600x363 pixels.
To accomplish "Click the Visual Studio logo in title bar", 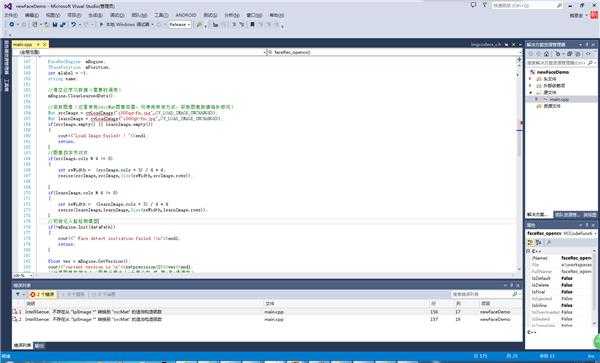I will point(8,6).
